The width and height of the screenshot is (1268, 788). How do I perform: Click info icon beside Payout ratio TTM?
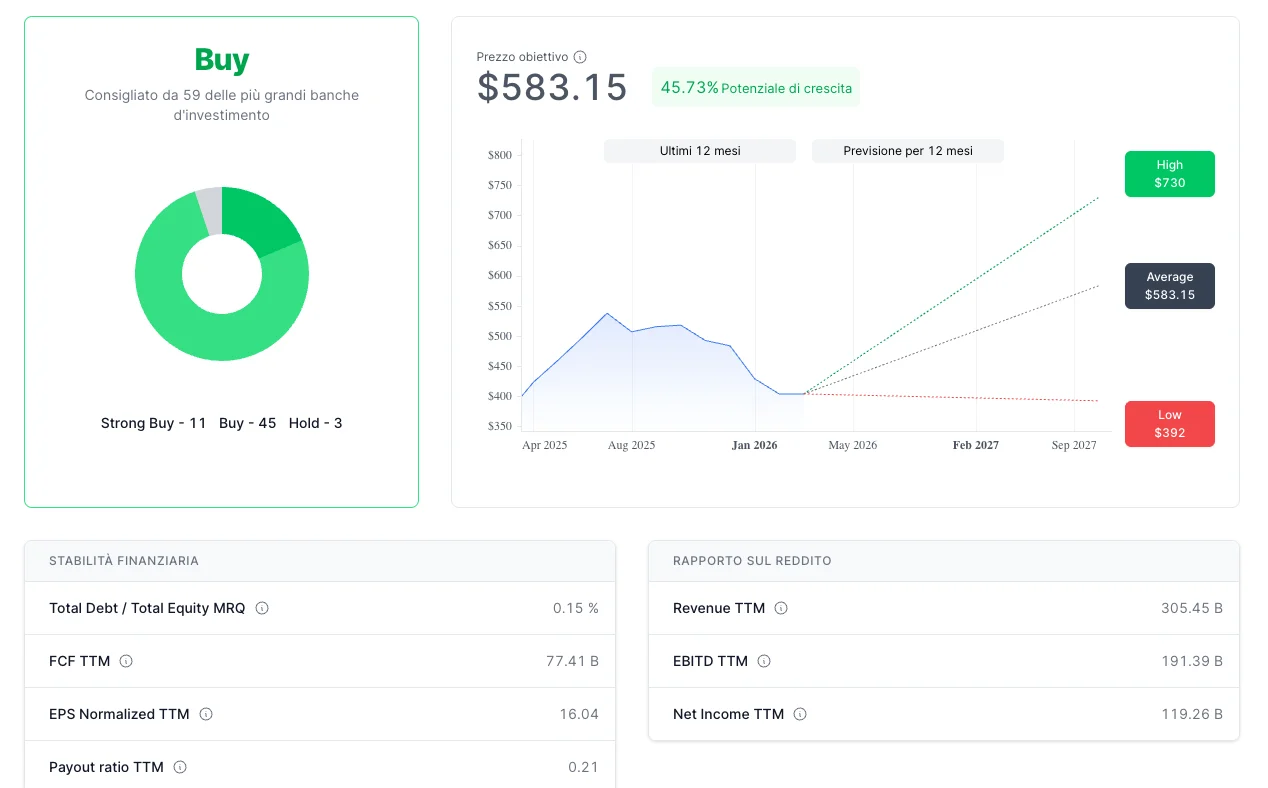click(180, 767)
